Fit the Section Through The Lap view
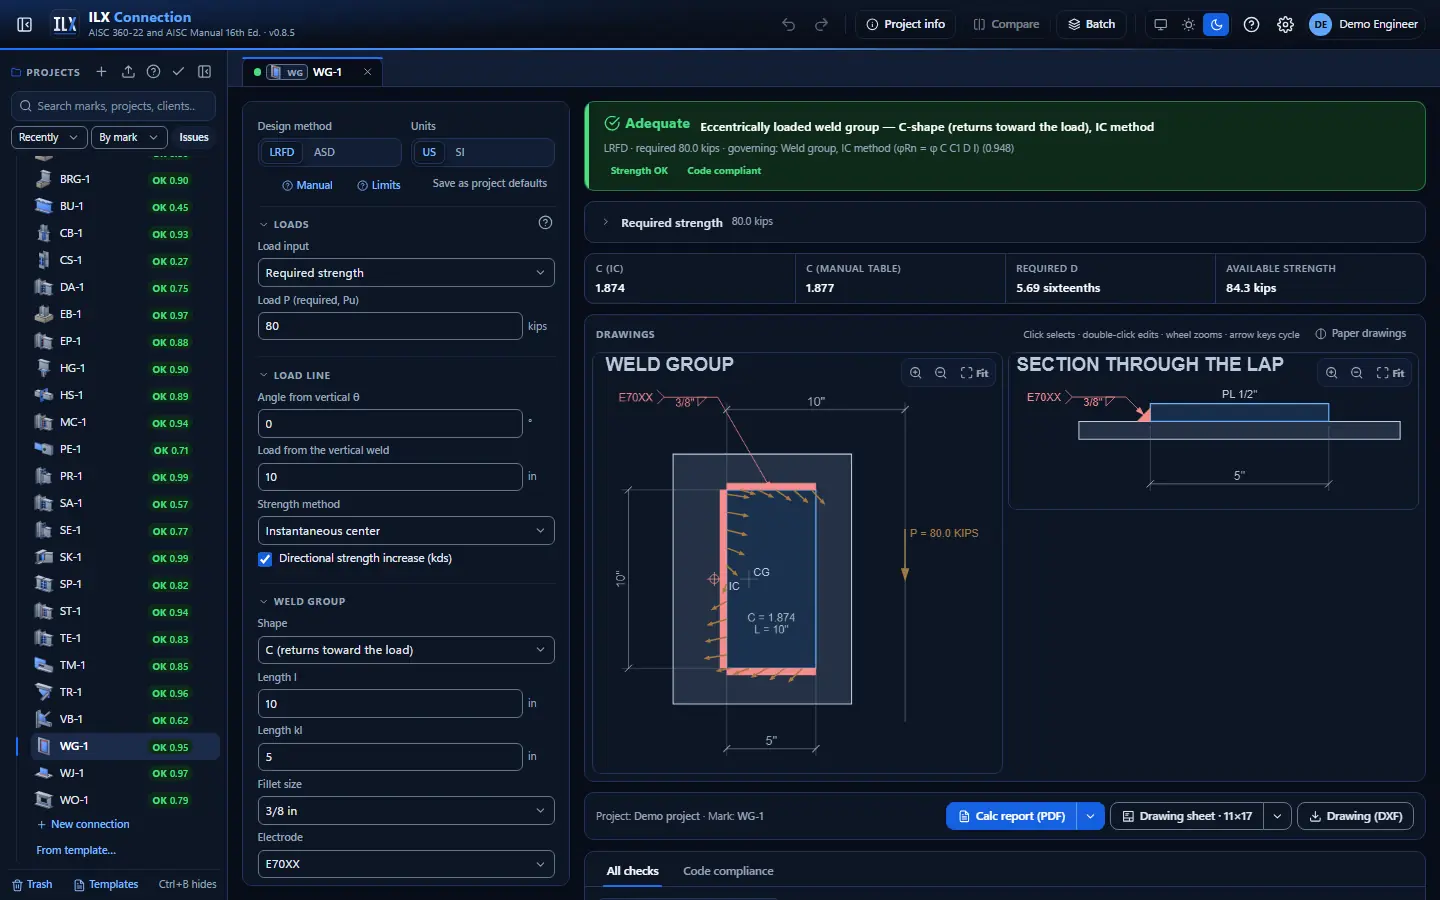This screenshot has width=1440, height=900. [1390, 373]
